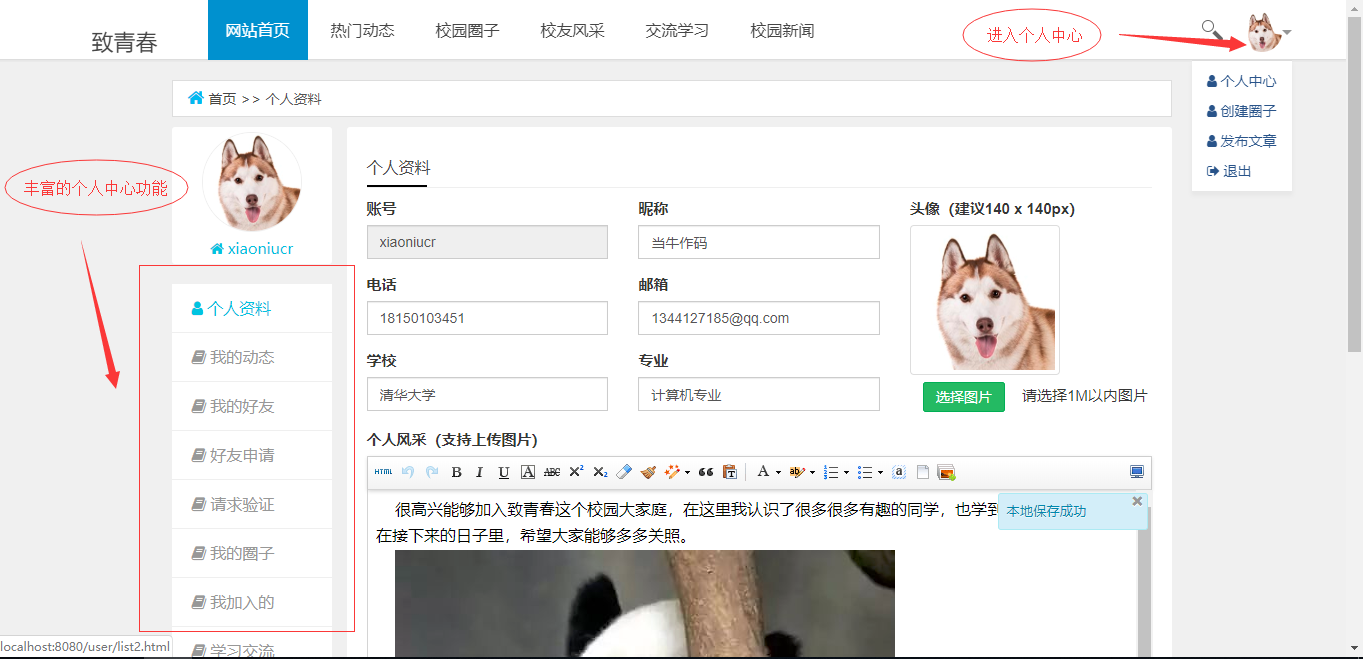The image size is (1363, 659).
Task: Open the auto typeset options arrow
Action: pyautogui.click(x=687, y=472)
